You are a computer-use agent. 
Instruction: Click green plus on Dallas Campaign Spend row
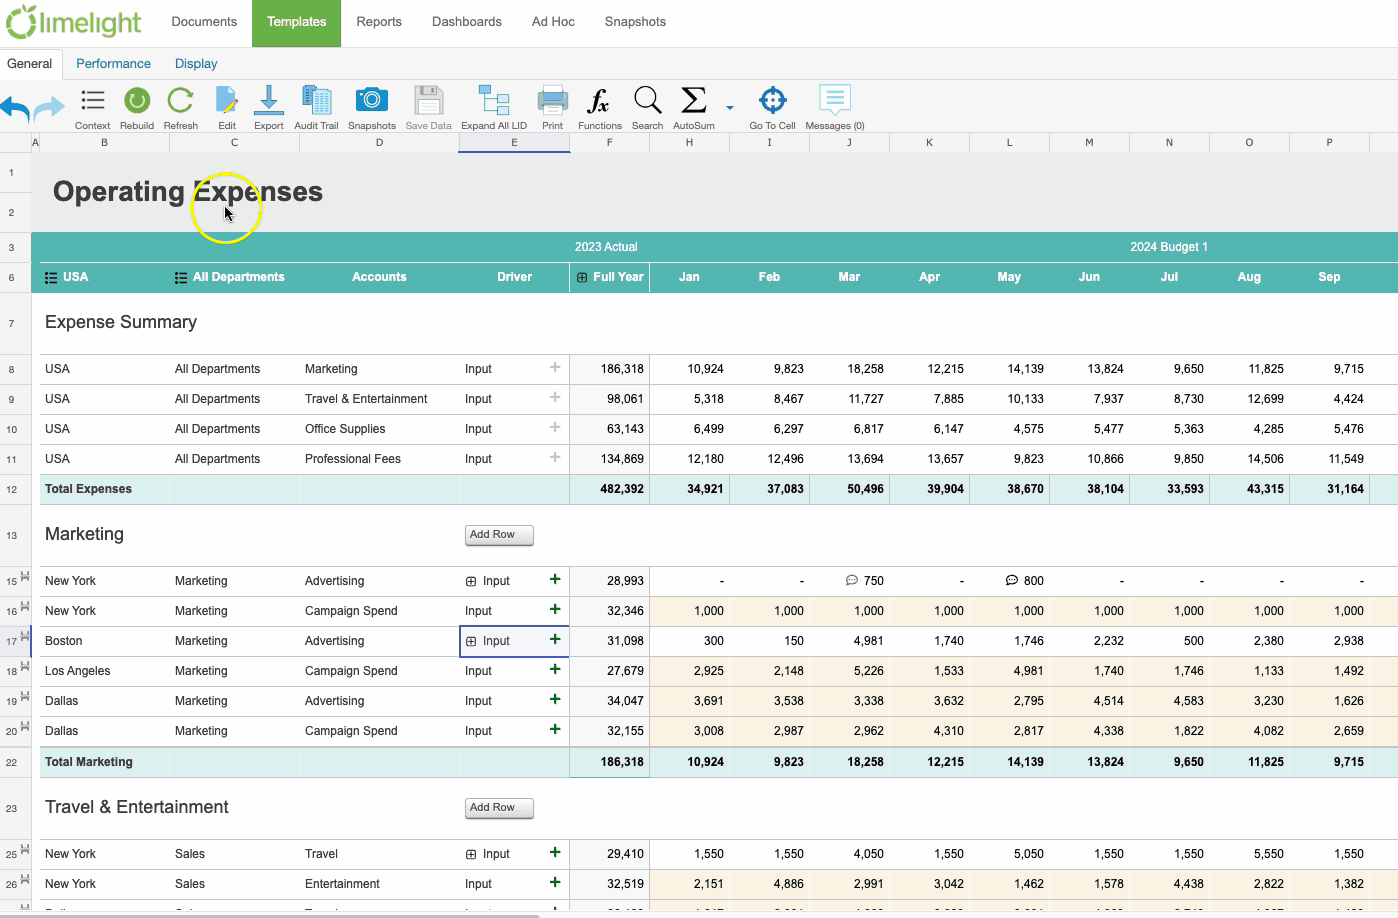click(x=555, y=729)
